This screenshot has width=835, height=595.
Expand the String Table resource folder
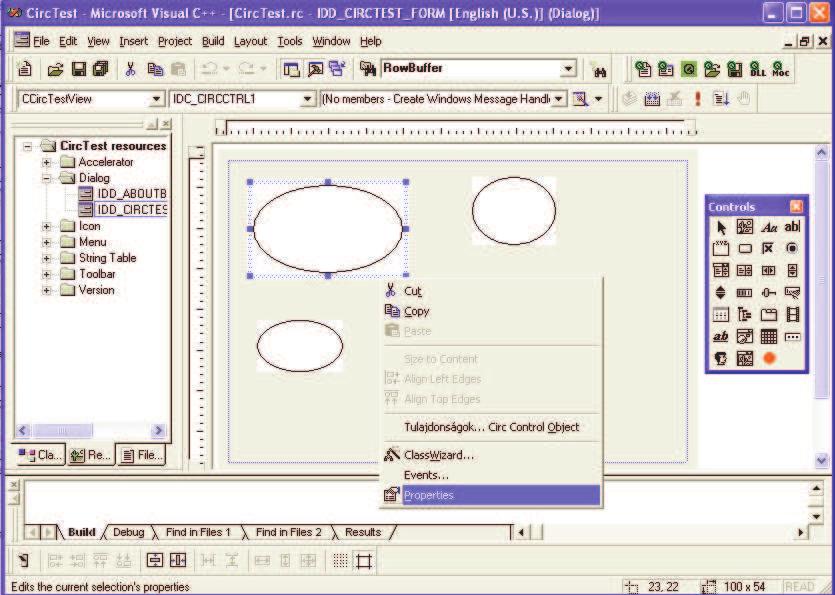(47, 258)
